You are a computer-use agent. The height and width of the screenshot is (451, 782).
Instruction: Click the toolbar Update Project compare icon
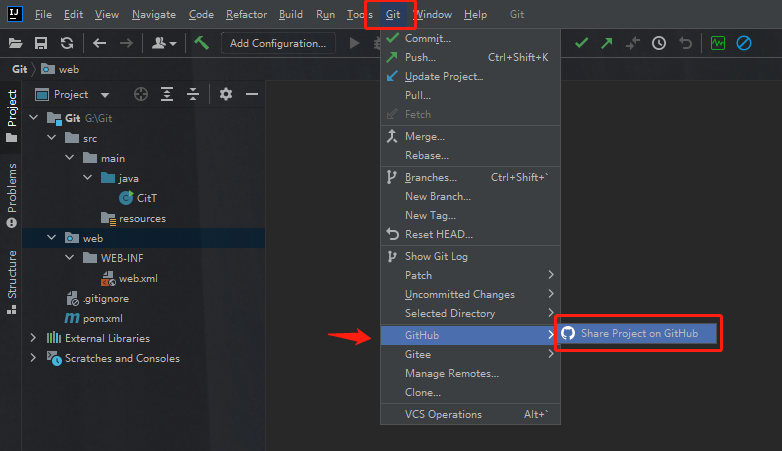(x=632, y=43)
